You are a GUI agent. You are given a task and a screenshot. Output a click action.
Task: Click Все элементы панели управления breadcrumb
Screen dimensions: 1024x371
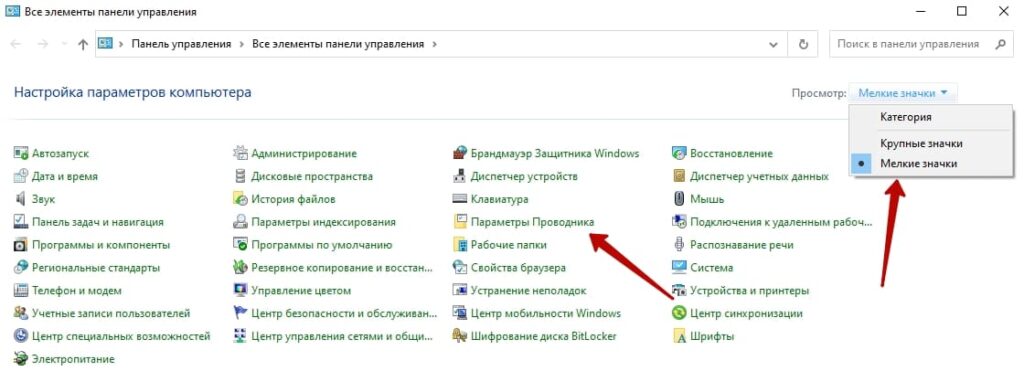[x=338, y=44]
